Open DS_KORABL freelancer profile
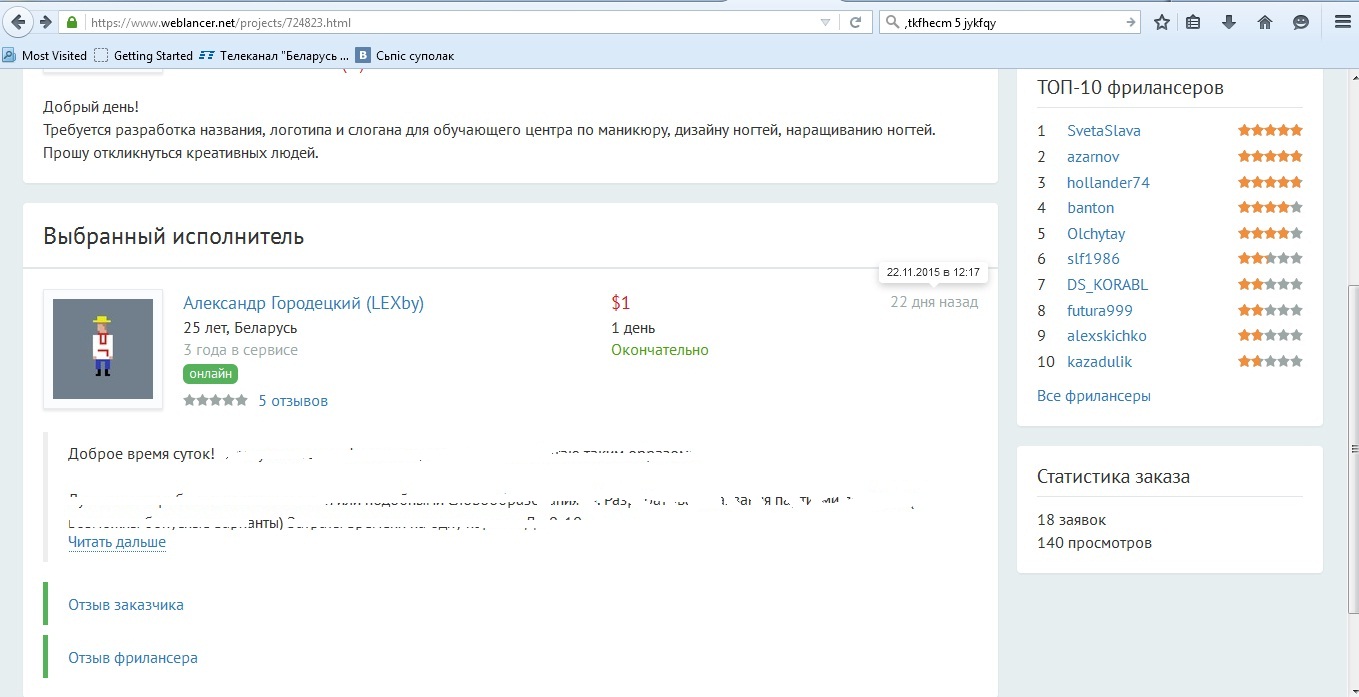This screenshot has width=1359, height=697. pyautogui.click(x=1107, y=285)
